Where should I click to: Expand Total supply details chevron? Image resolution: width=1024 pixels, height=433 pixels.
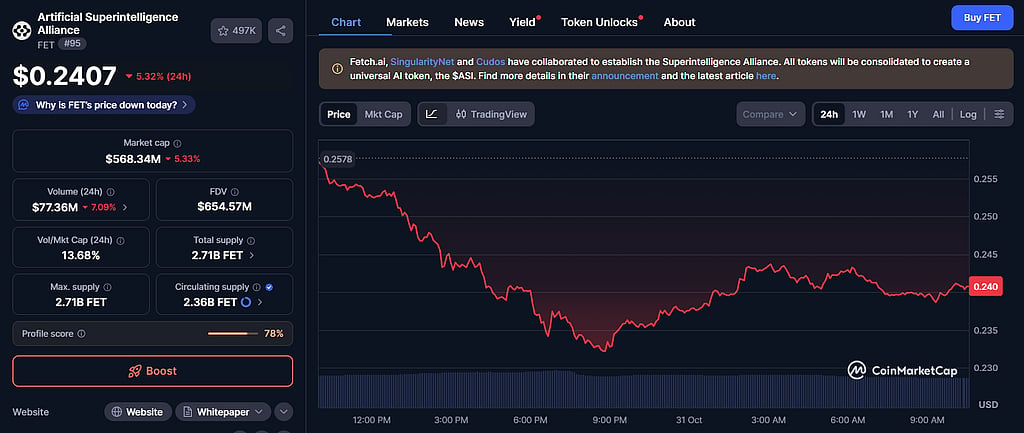(252, 255)
